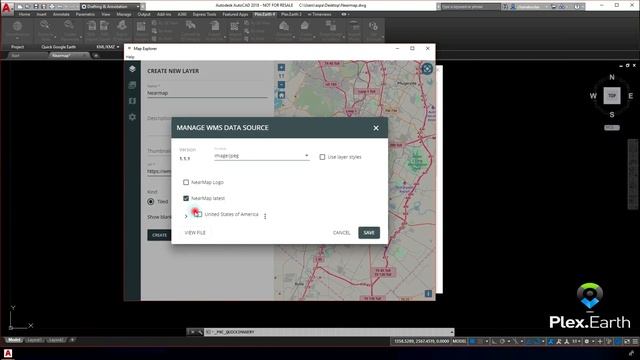Click CANCEL in the WMS dialog
This screenshot has height=360, width=640.
tap(342, 233)
